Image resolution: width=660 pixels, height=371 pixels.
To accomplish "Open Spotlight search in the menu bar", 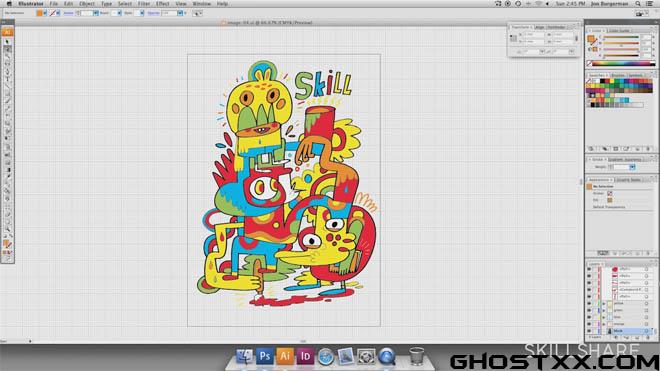I will point(638,3).
